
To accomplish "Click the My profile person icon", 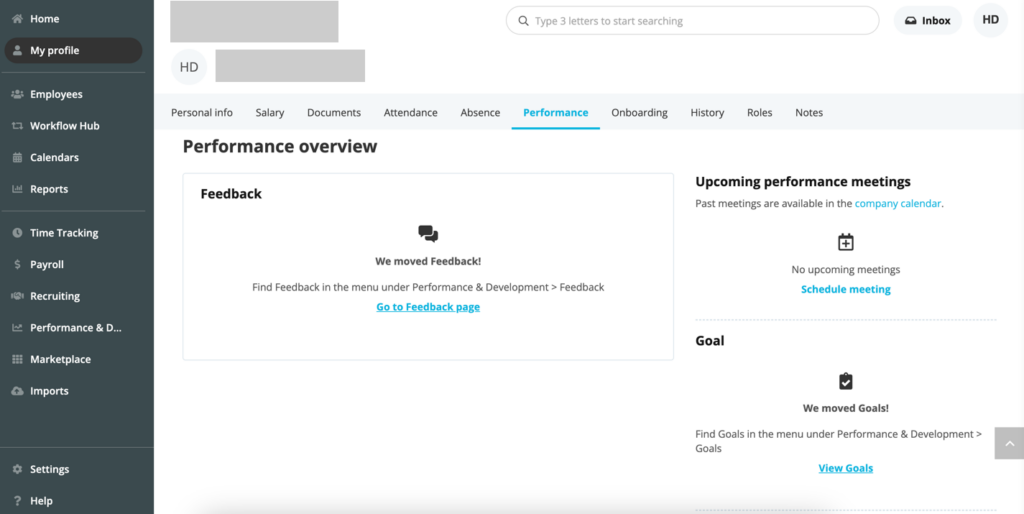I will pos(18,50).
